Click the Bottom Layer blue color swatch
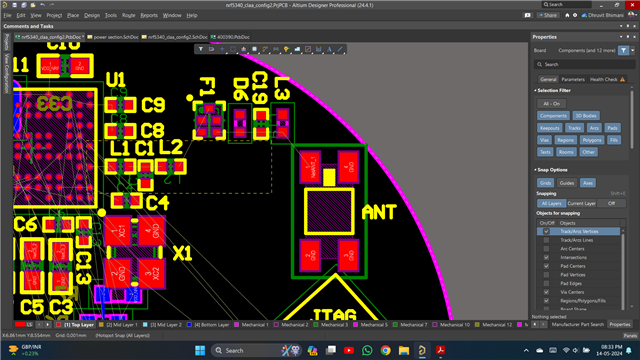Screen dimensions: 640x360 point(189,325)
